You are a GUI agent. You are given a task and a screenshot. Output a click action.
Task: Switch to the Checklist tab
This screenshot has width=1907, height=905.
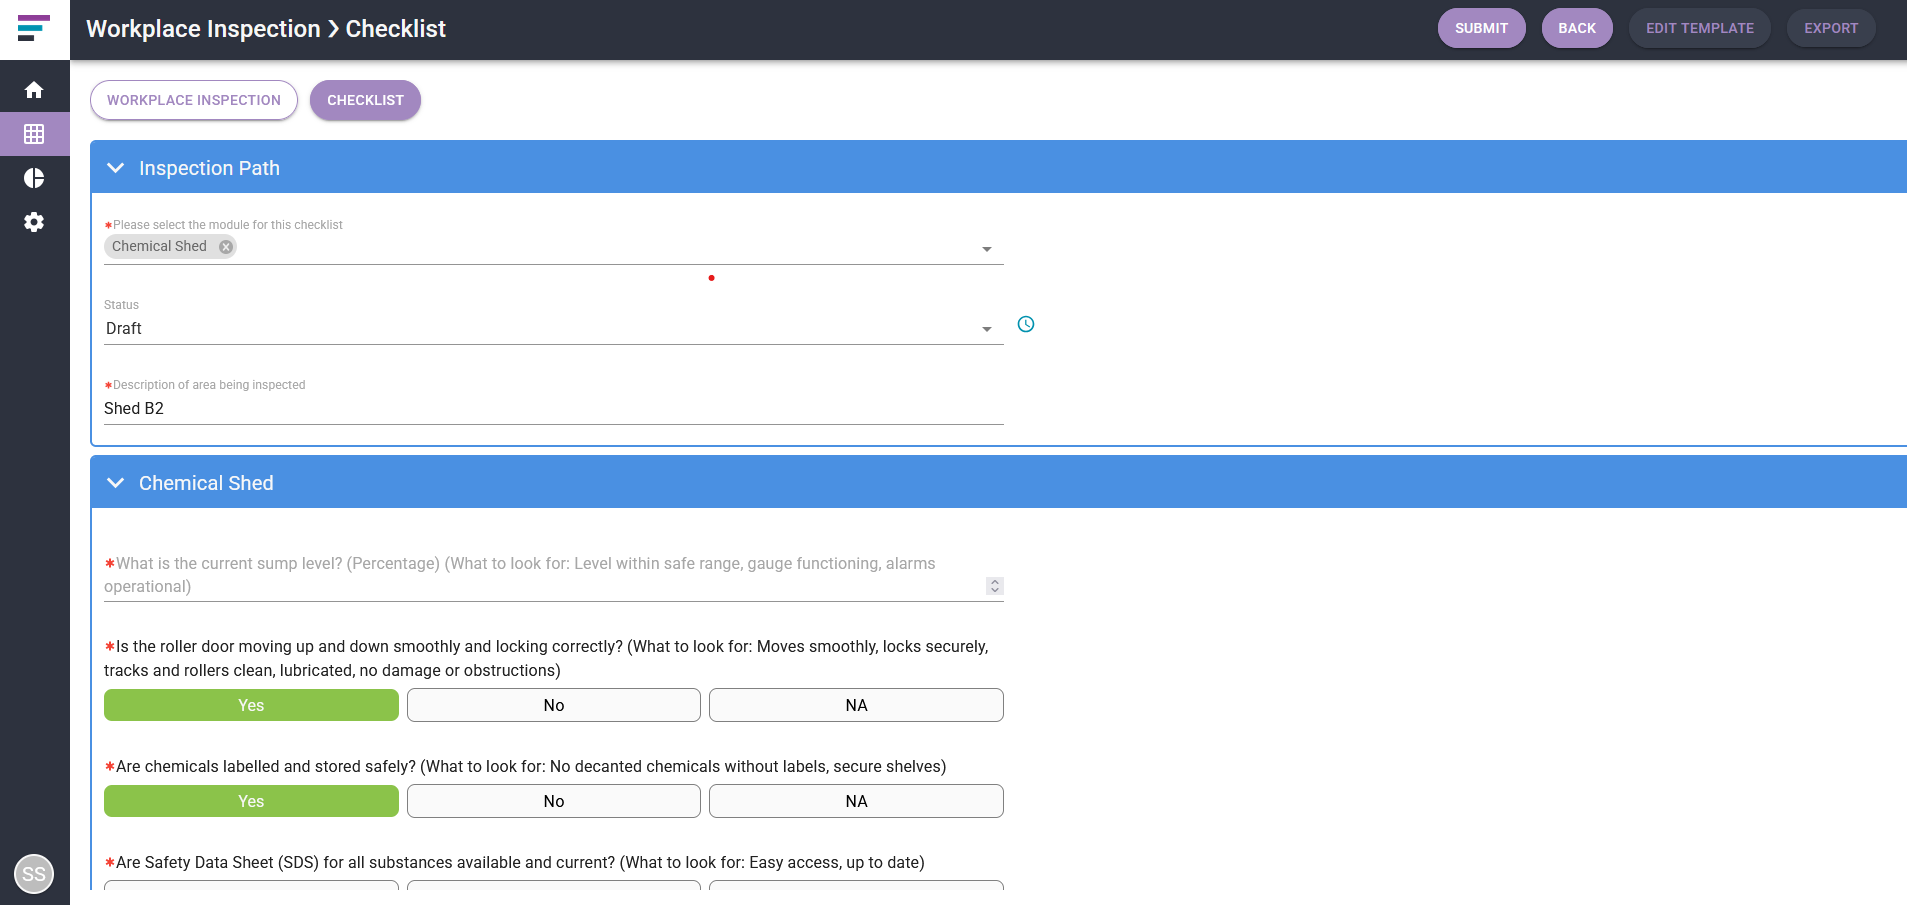[365, 100]
